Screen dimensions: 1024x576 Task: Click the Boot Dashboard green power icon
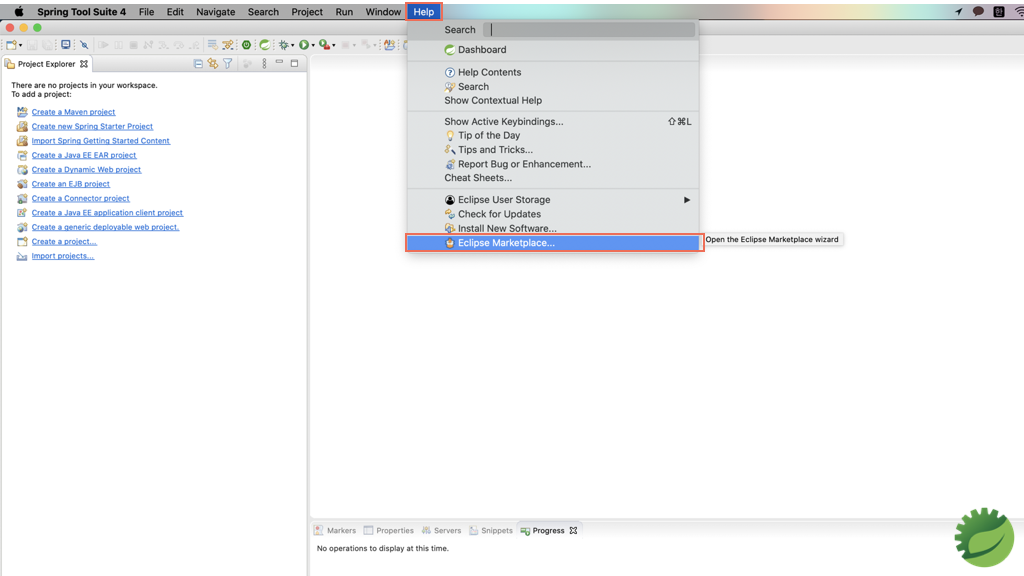tap(246, 45)
